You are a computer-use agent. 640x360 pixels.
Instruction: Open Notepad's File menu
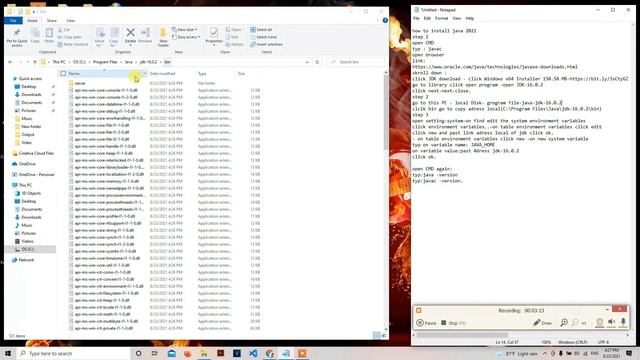416,18
